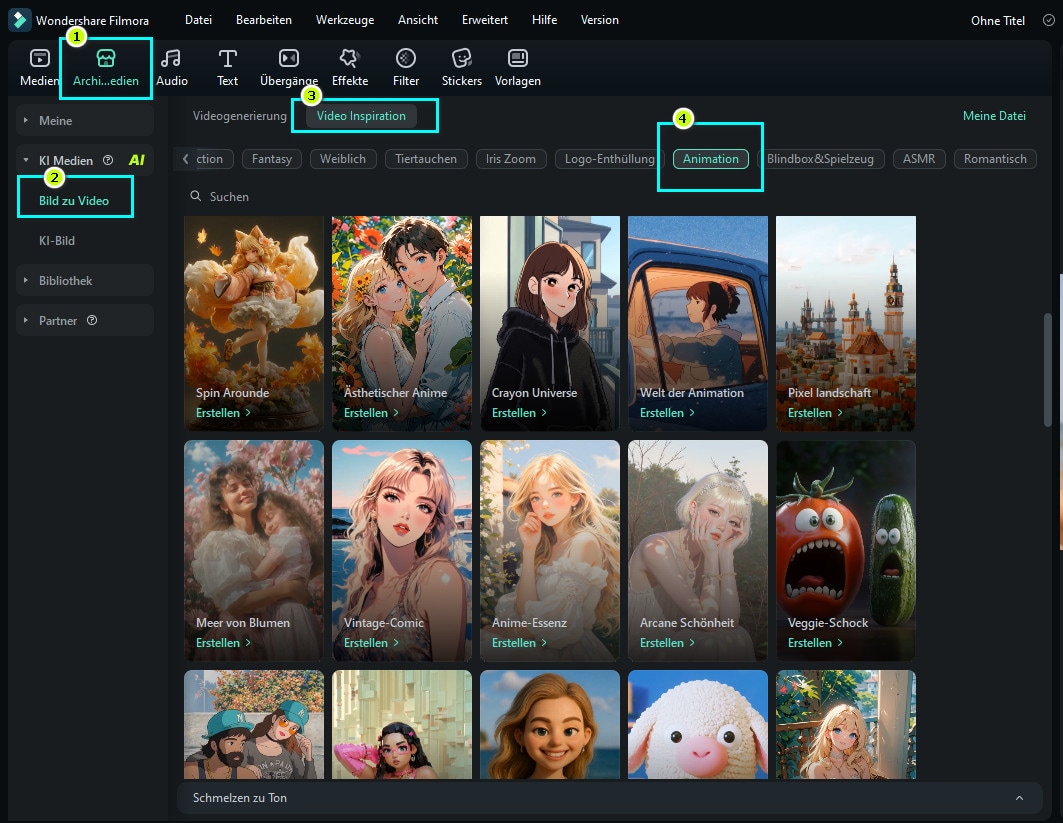Click Erstellen on Welt der Animation card

coord(667,412)
